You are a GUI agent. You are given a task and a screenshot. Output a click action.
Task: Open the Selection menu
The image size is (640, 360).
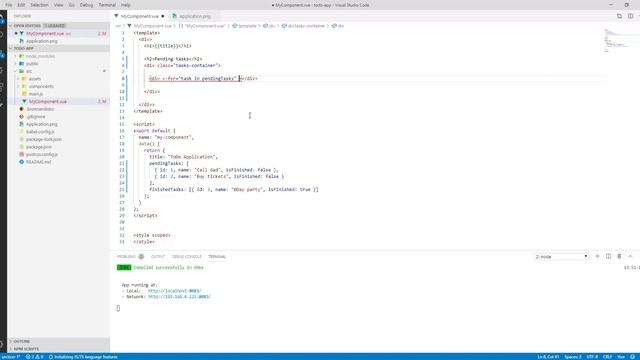(x=39, y=5)
